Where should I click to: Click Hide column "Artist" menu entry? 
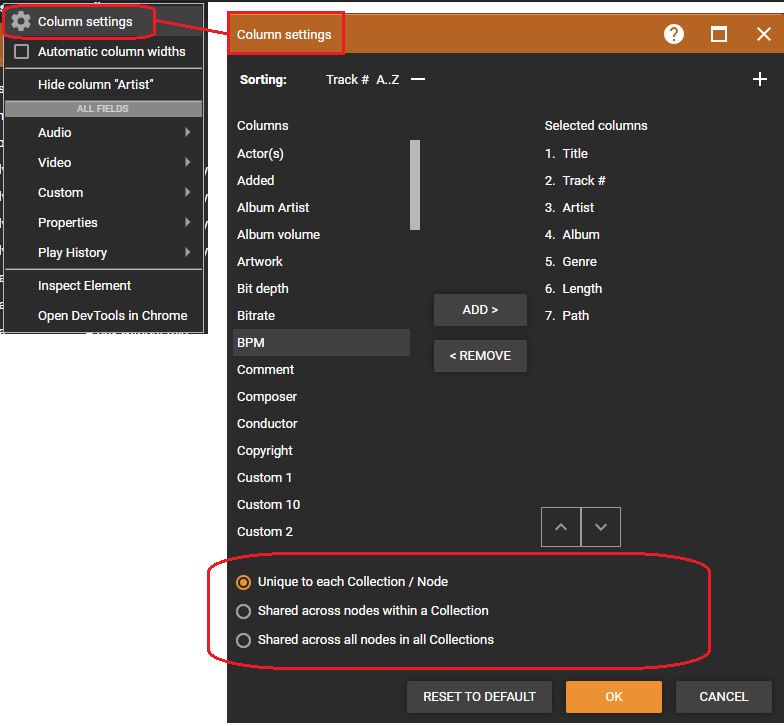(x=96, y=85)
